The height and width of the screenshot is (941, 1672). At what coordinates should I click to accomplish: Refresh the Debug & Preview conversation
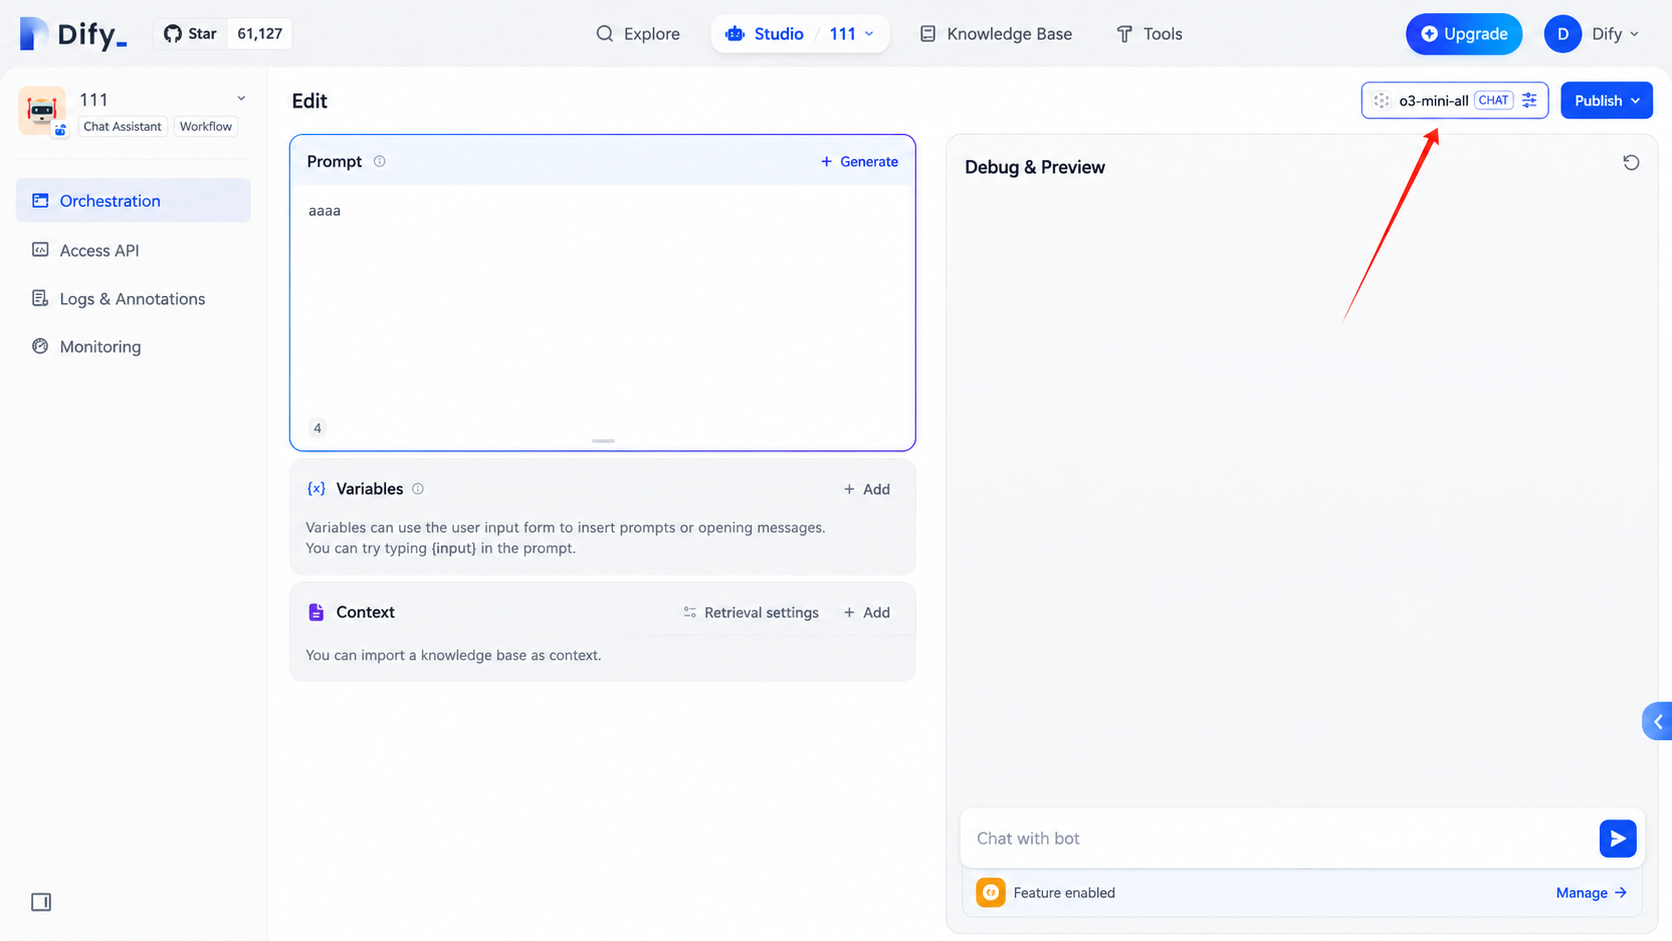tap(1631, 162)
